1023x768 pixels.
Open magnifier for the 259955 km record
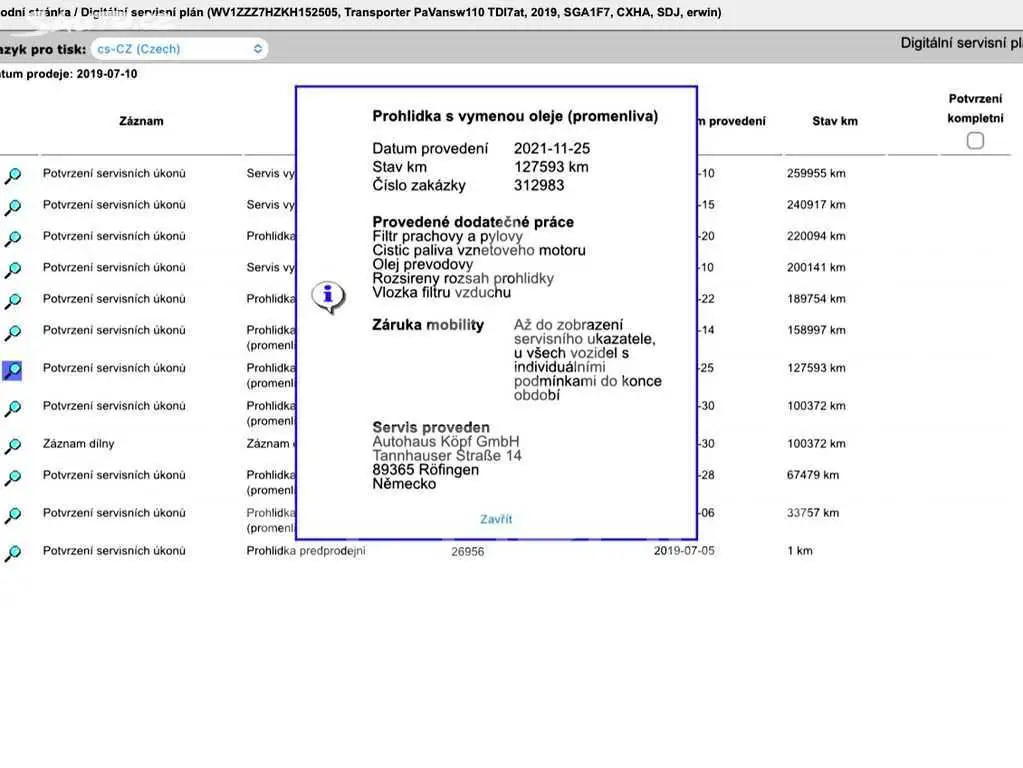[12, 175]
